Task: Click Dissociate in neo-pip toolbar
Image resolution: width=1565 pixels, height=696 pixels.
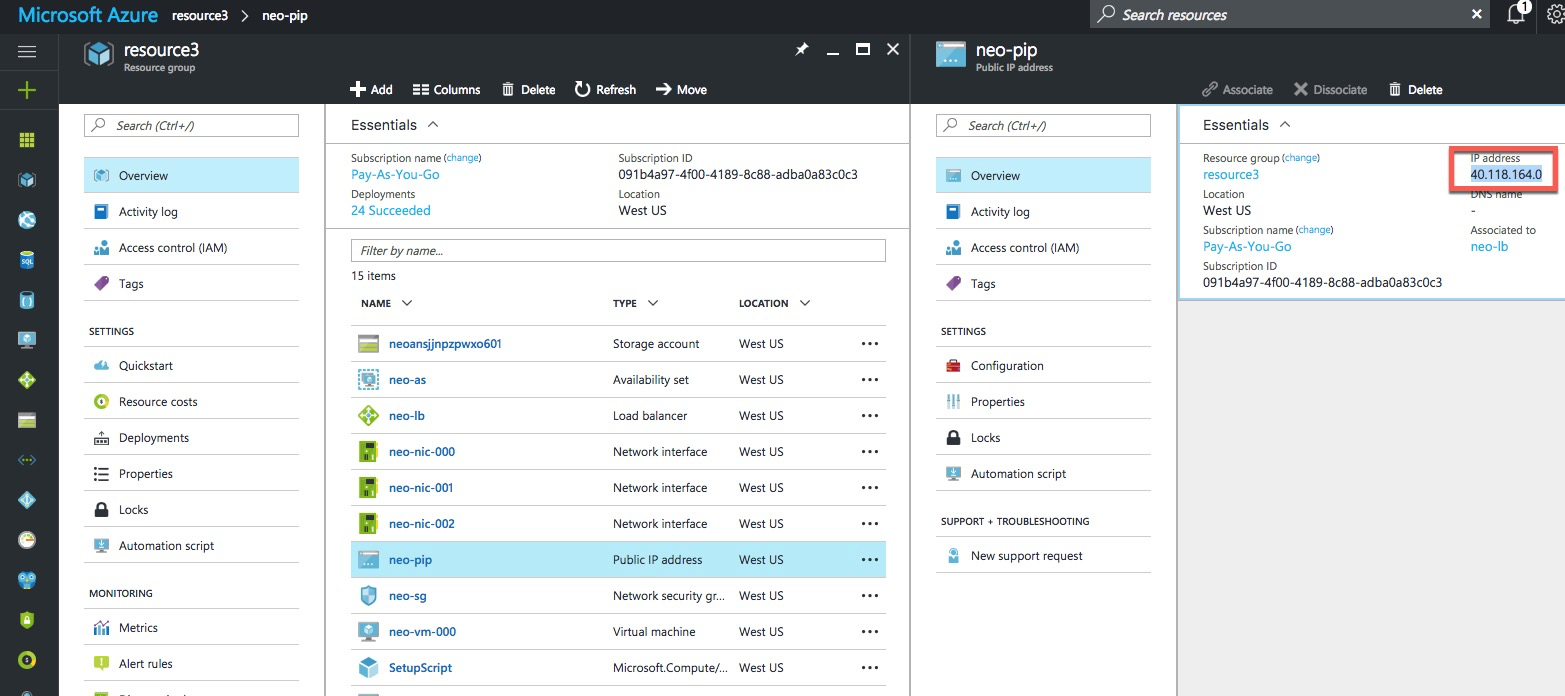Action: 1330,90
